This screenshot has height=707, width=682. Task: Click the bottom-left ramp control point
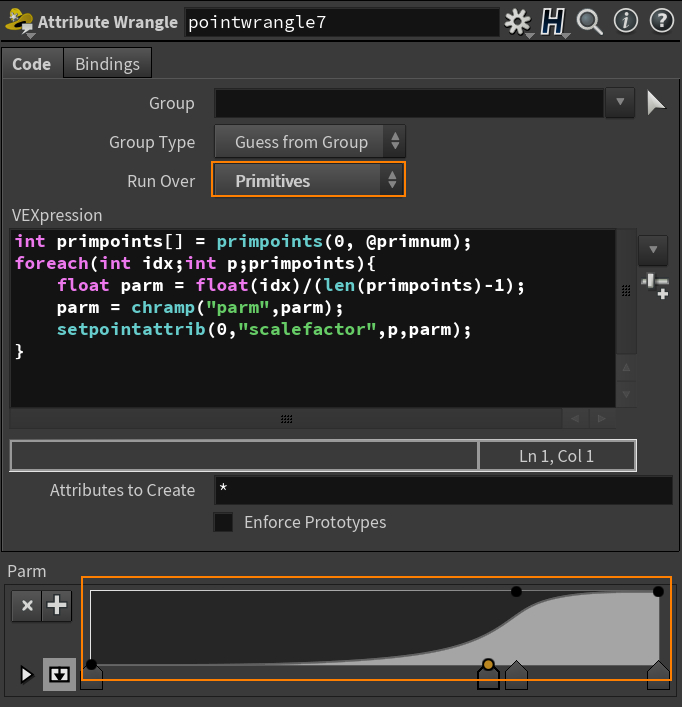(92, 664)
